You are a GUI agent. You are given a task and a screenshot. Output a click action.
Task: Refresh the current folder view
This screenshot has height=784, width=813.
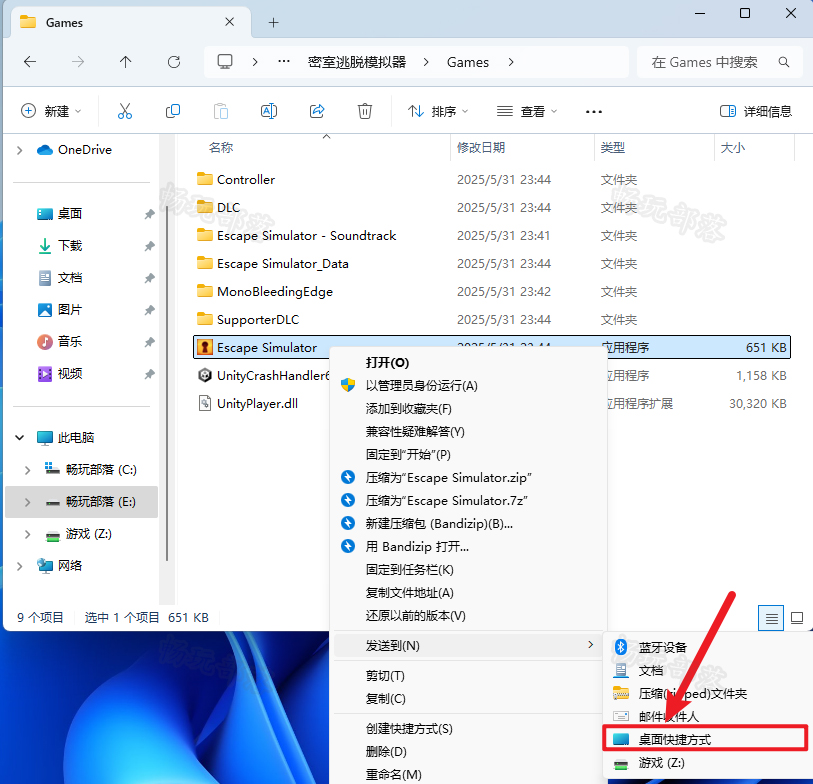(x=174, y=62)
